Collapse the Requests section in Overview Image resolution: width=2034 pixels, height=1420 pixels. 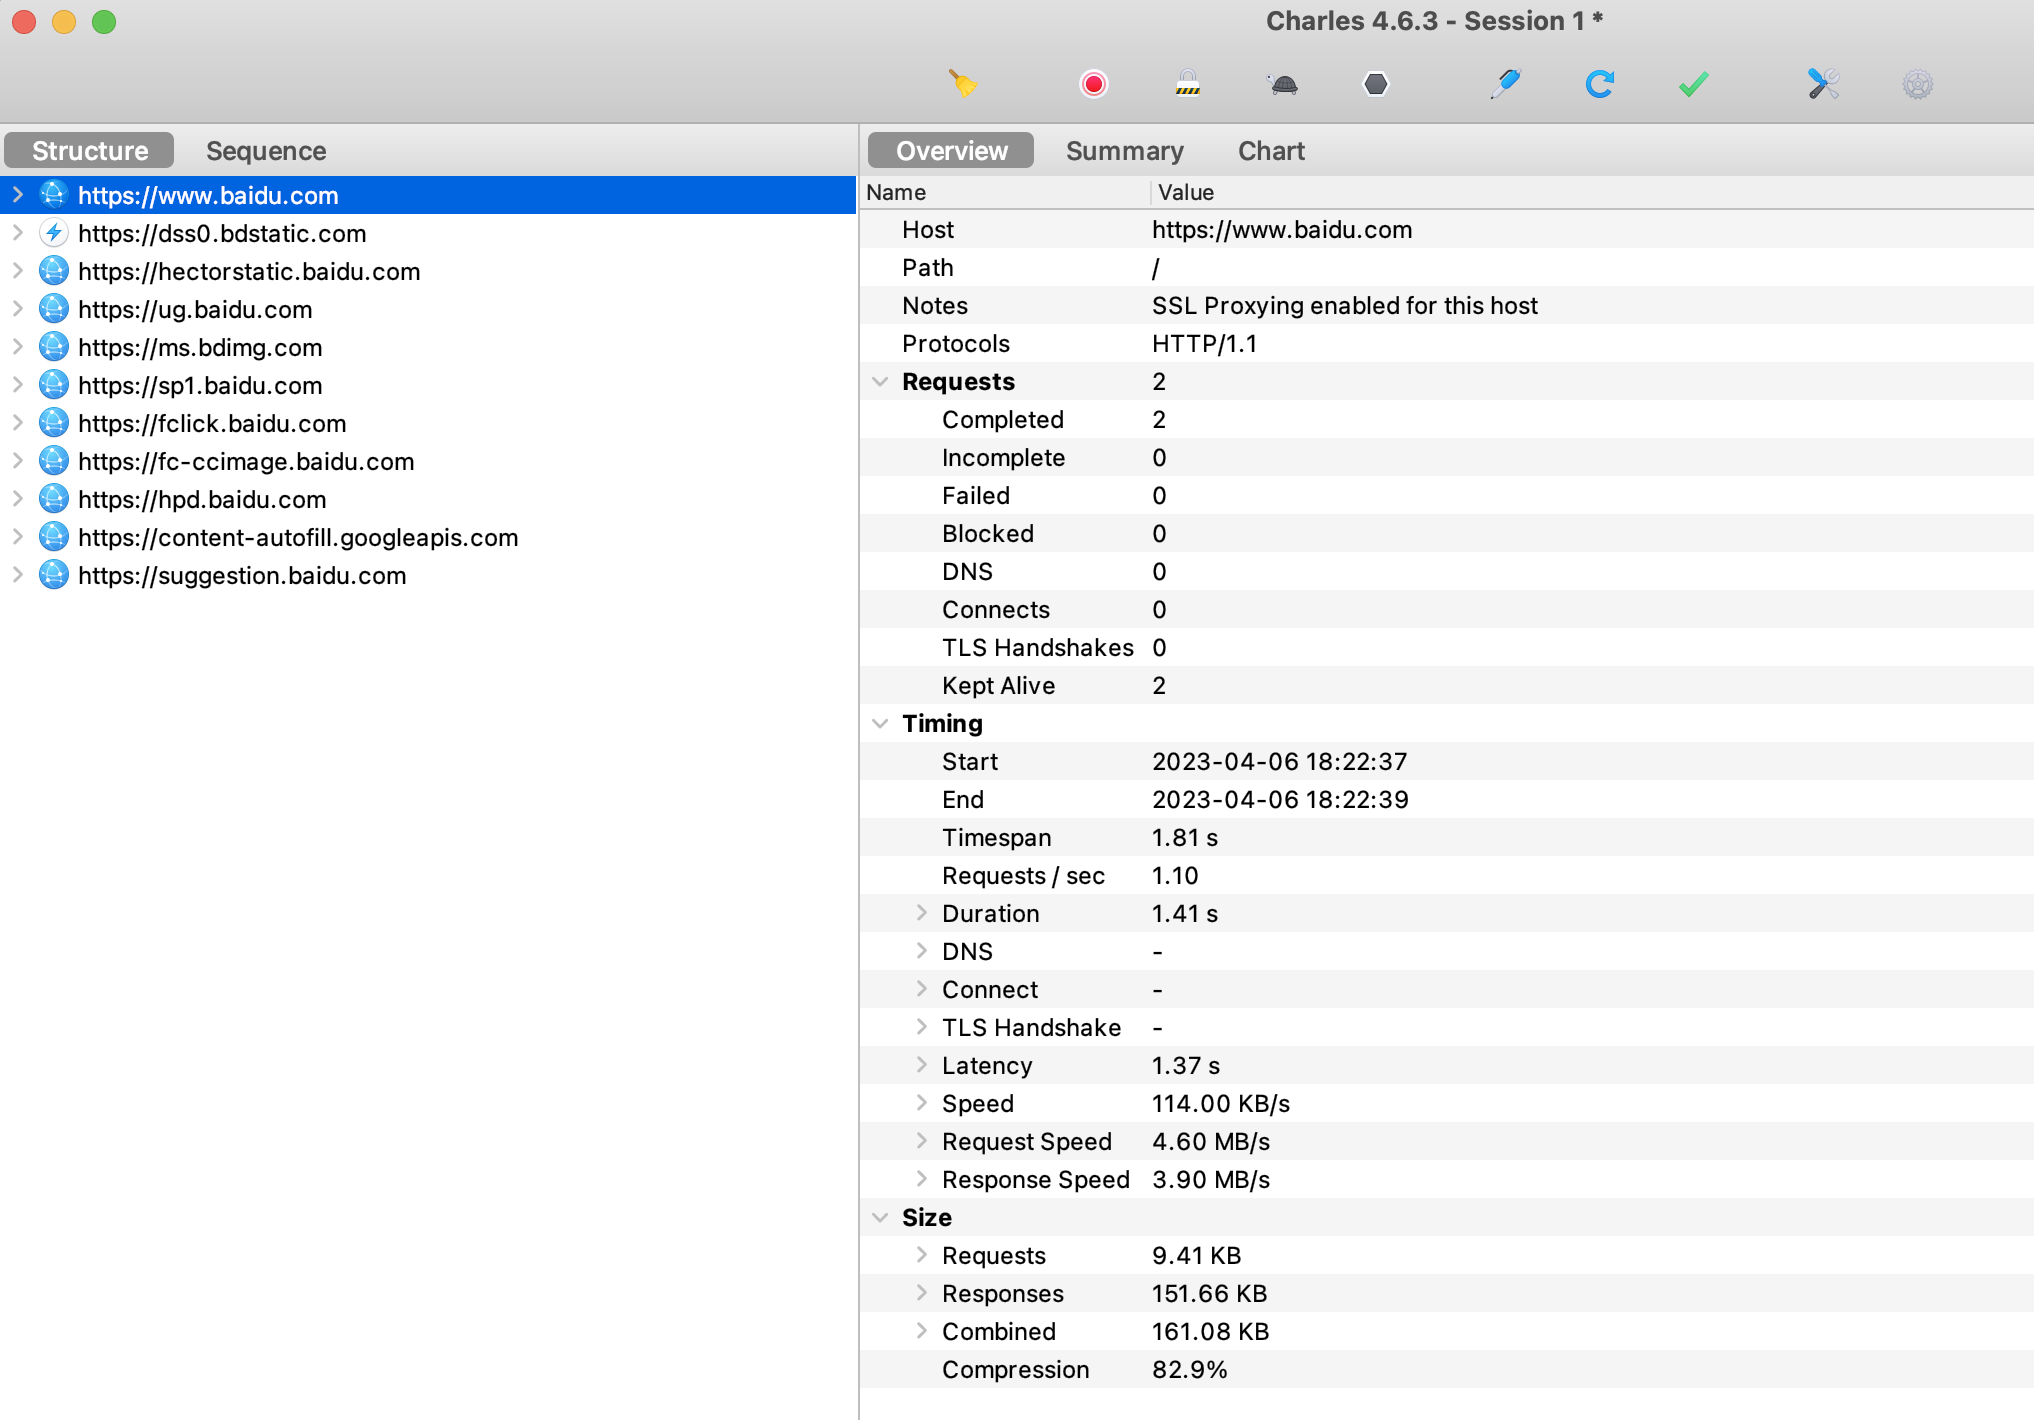coord(880,381)
